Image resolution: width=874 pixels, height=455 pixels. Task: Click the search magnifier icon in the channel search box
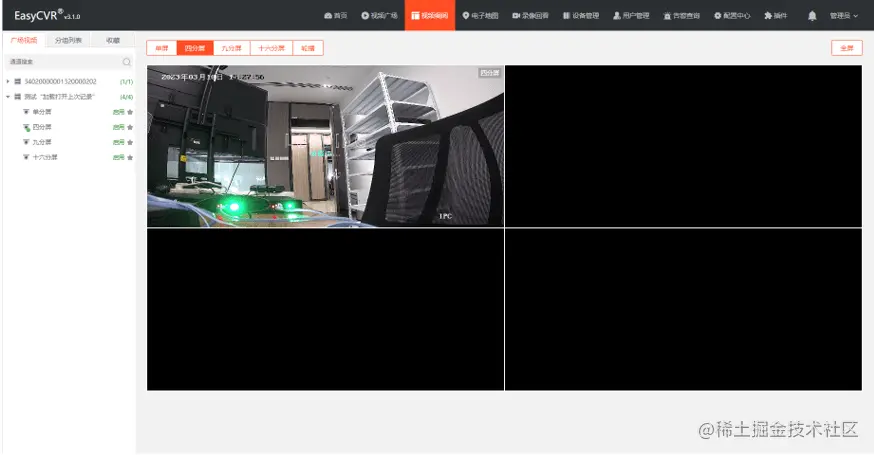(127, 62)
